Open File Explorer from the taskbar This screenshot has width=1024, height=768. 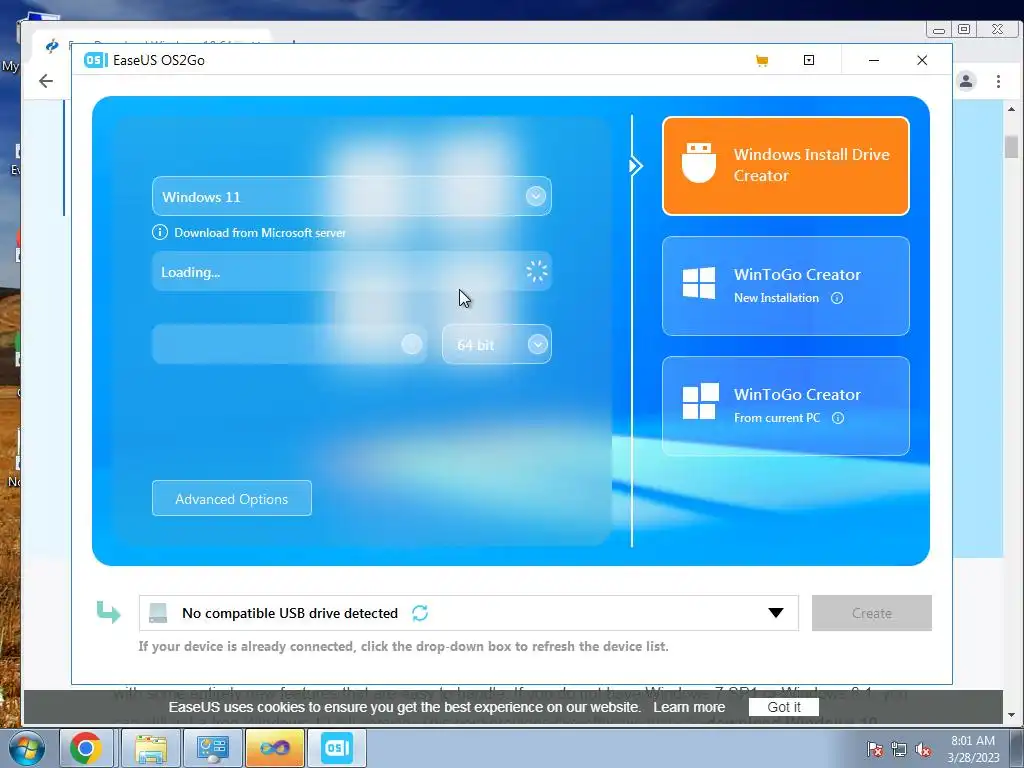click(150, 748)
